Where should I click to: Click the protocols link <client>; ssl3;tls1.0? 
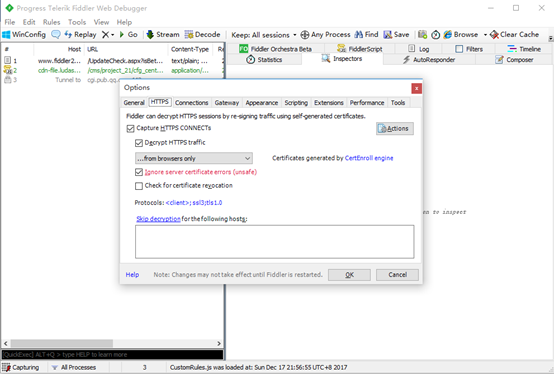pos(194,203)
